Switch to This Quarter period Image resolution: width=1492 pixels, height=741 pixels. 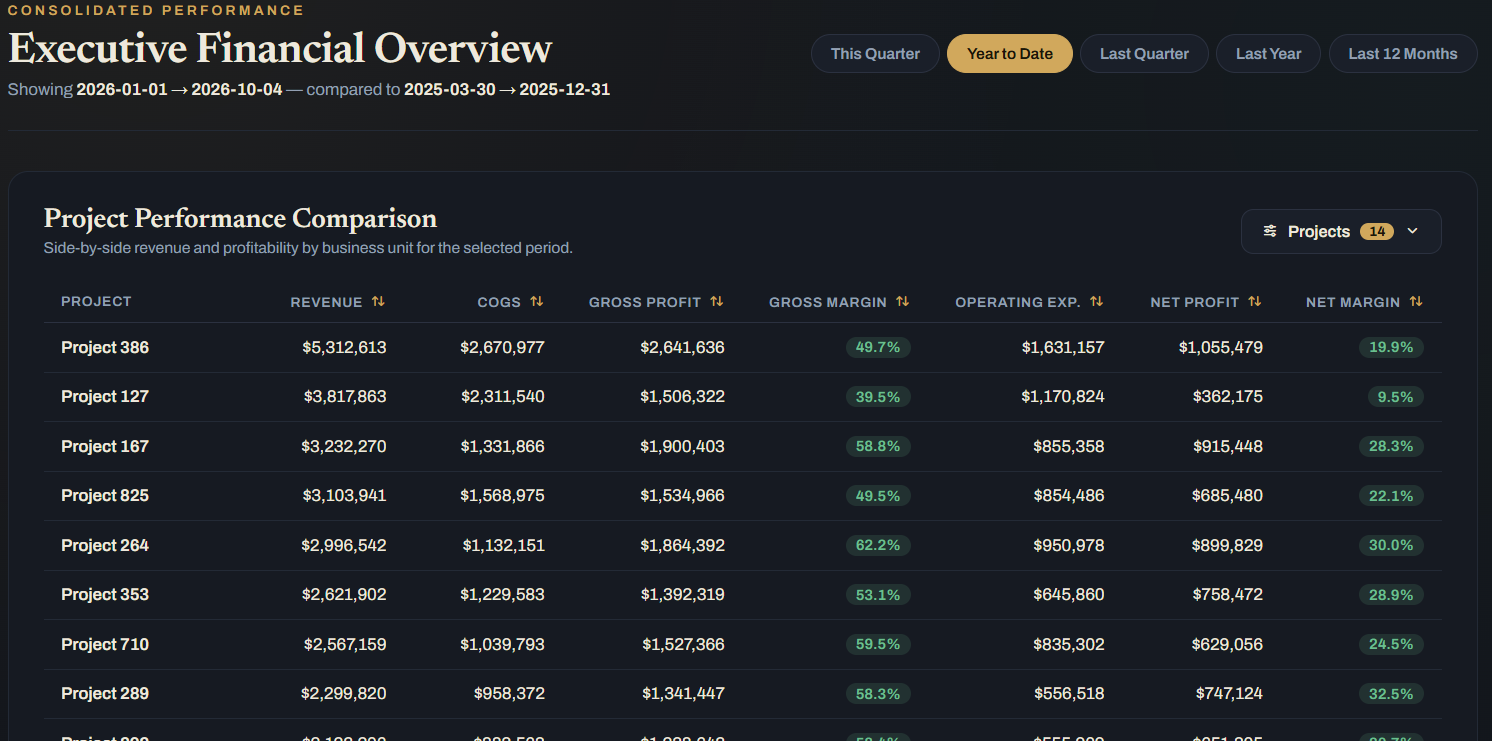(875, 54)
